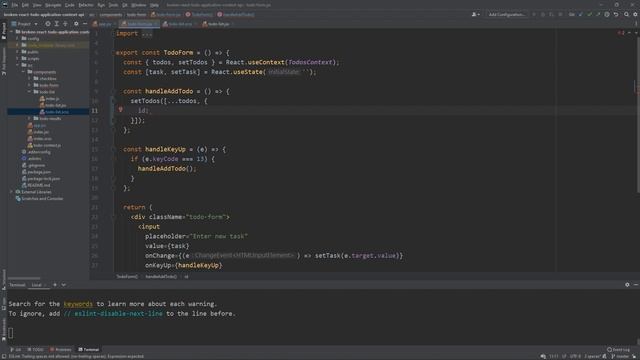Screen dimensions: 640x360
Task: Expand the External Libraries node
Action: pos(11,192)
